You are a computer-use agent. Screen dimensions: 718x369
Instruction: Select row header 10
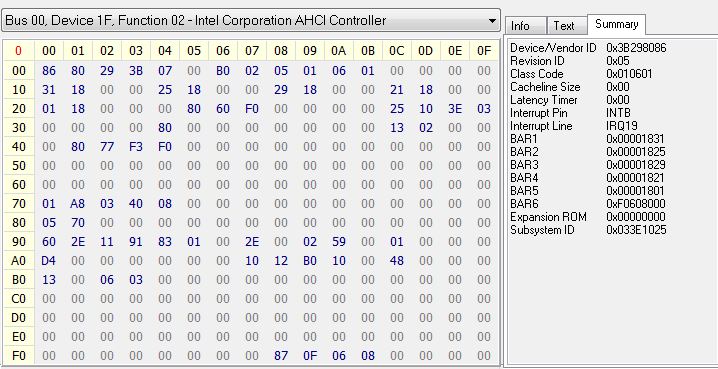tap(18, 90)
